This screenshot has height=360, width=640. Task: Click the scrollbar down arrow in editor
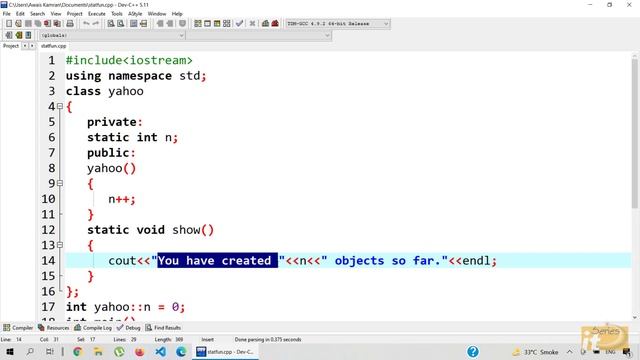click(634, 318)
